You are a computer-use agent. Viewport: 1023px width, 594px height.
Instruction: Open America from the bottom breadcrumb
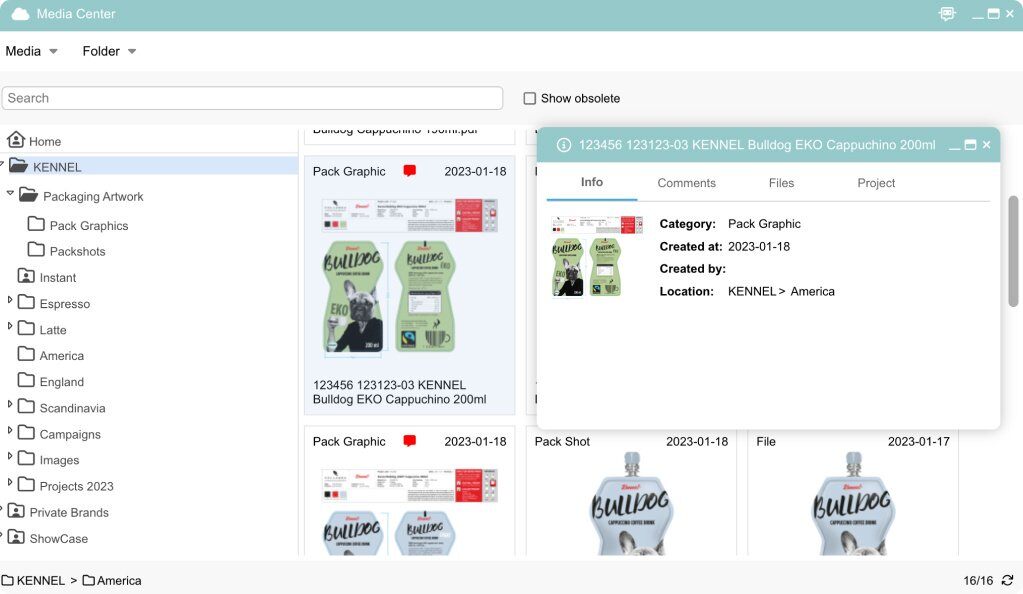(119, 580)
